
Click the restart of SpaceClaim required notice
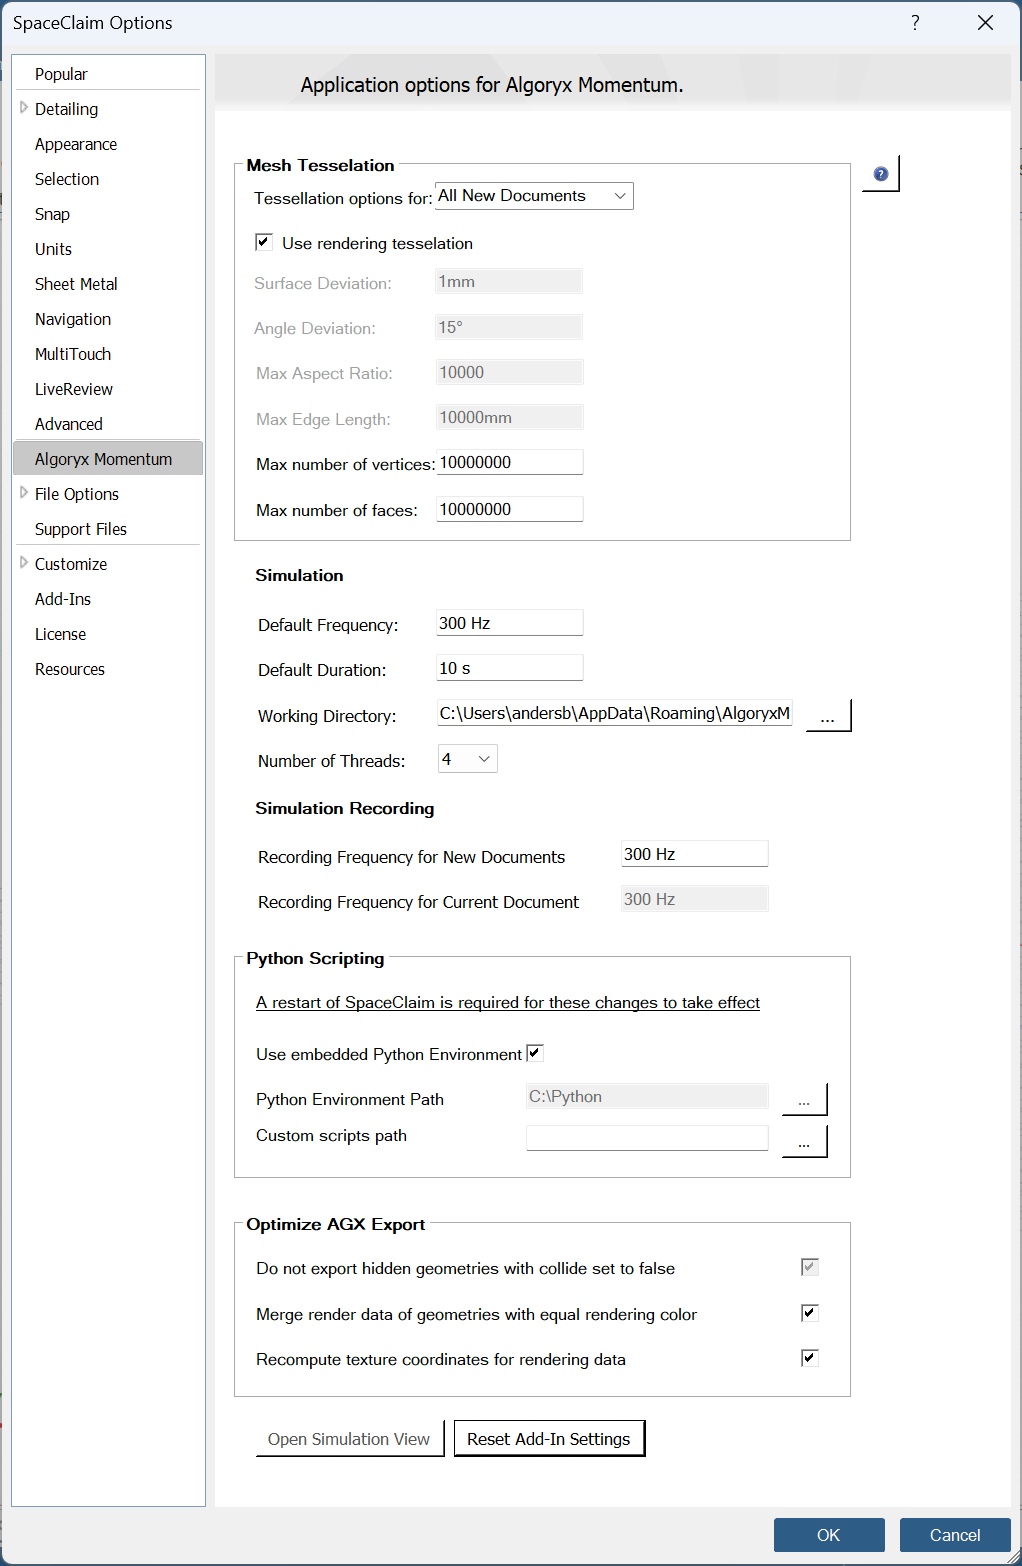coord(508,1002)
